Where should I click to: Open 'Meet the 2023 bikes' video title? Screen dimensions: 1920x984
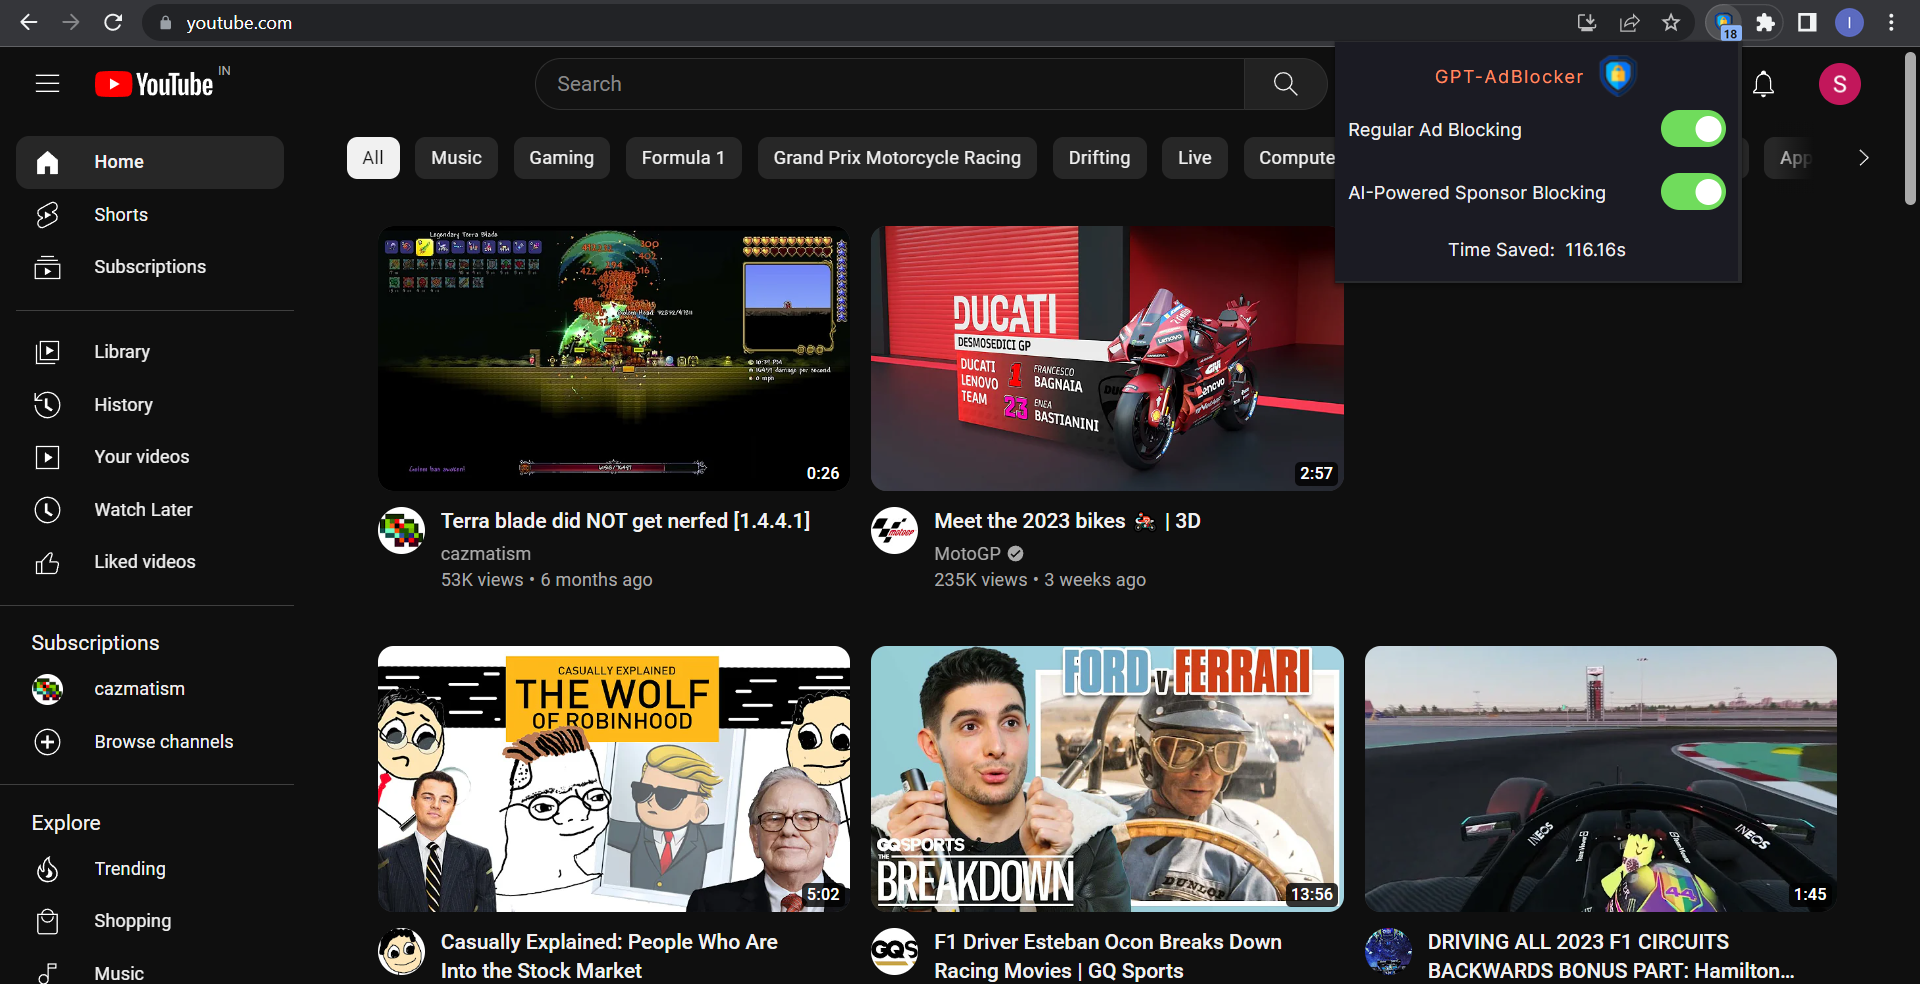(1067, 521)
